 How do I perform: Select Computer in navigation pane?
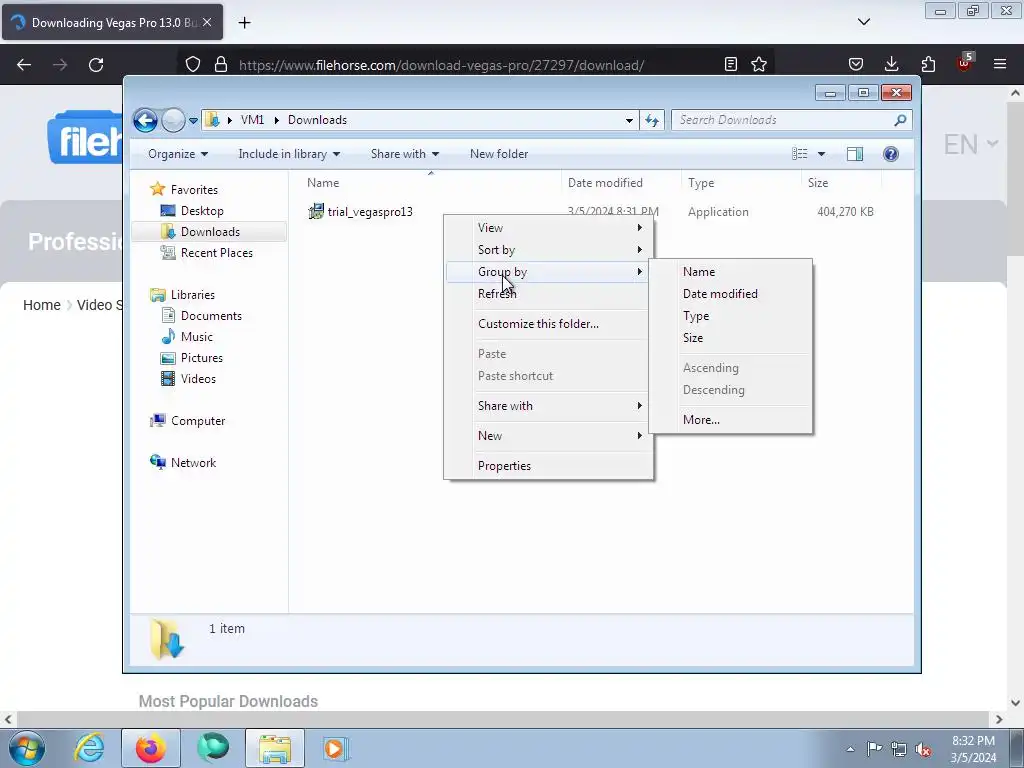198,421
